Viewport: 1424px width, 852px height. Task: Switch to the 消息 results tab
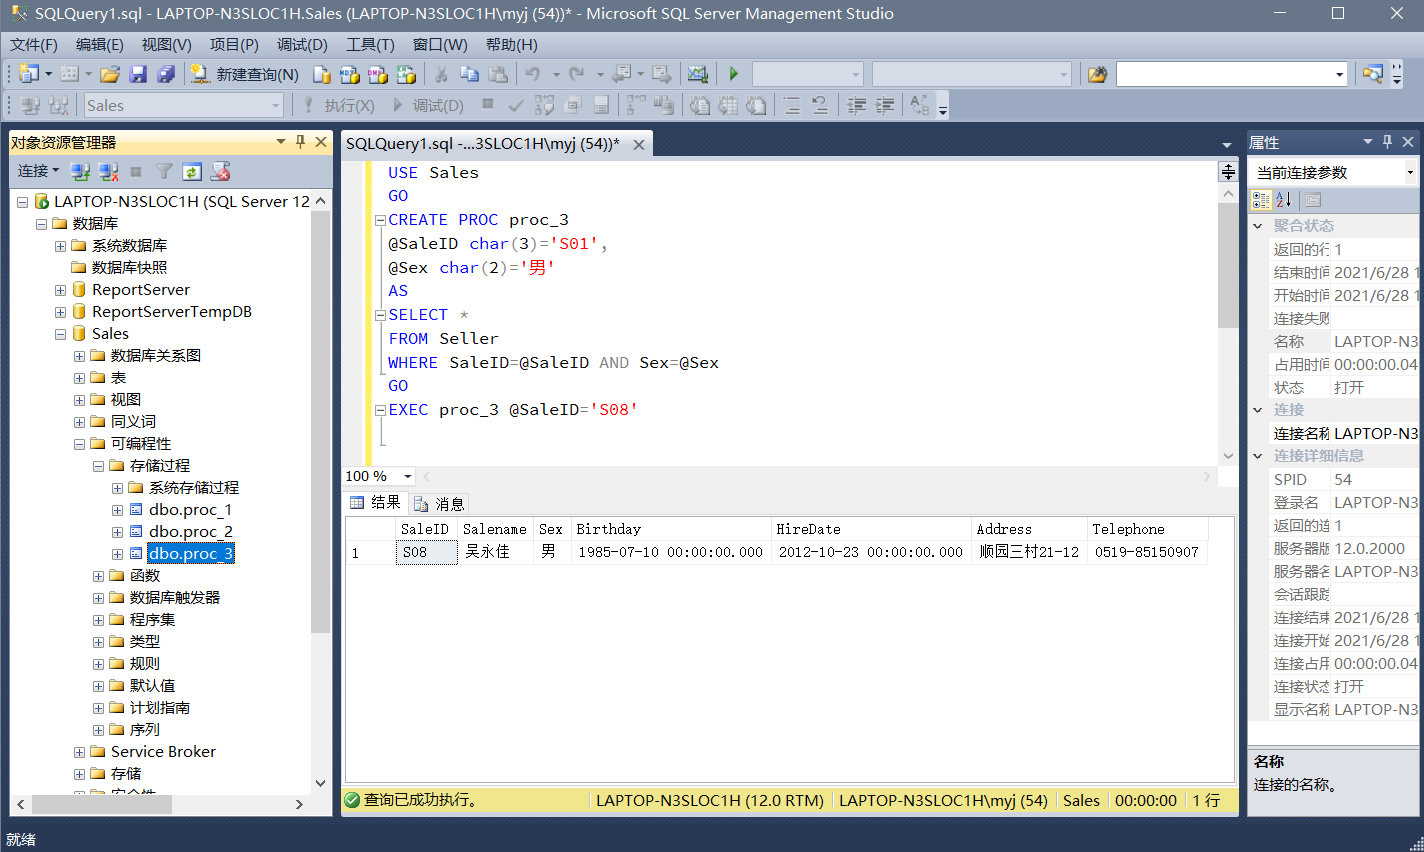[440, 503]
